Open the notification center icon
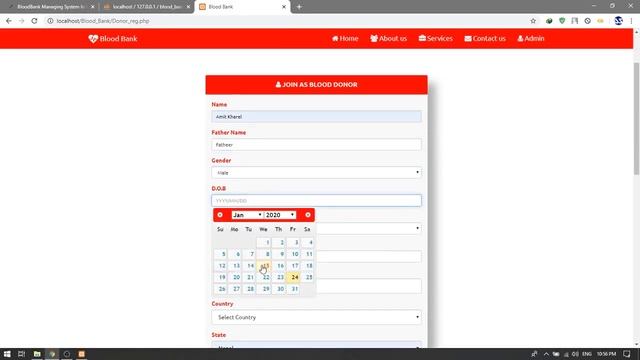Screen dimensions: 640x360 627,354
